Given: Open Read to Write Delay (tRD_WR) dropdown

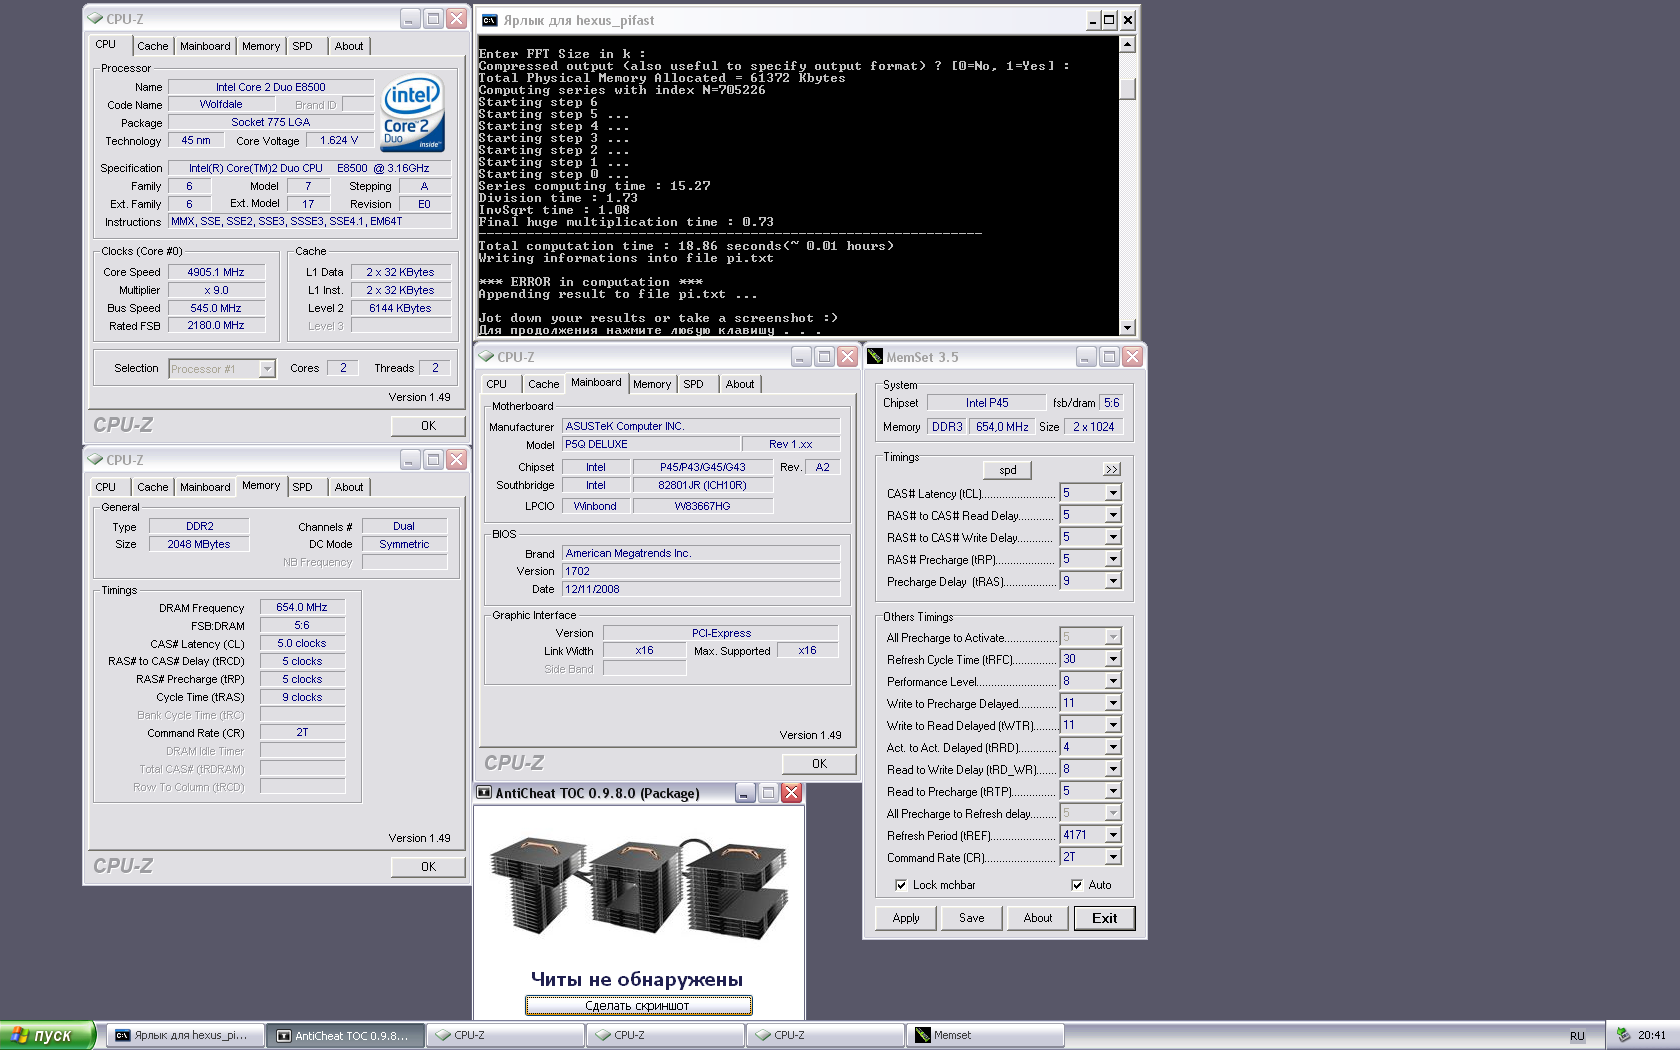Looking at the screenshot, I should [x=1113, y=769].
